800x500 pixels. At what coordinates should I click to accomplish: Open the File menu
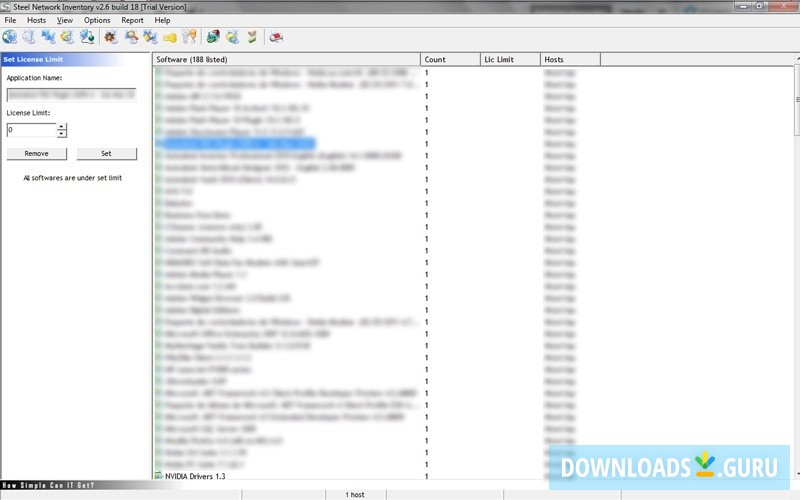tap(10, 20)
